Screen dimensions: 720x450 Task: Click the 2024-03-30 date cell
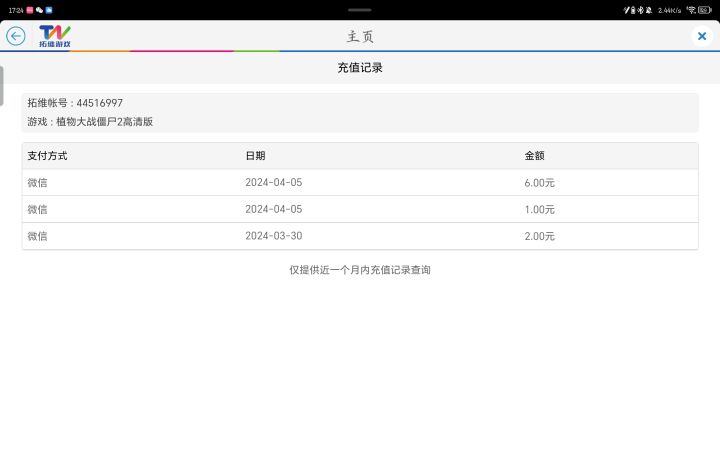[274, 236]
